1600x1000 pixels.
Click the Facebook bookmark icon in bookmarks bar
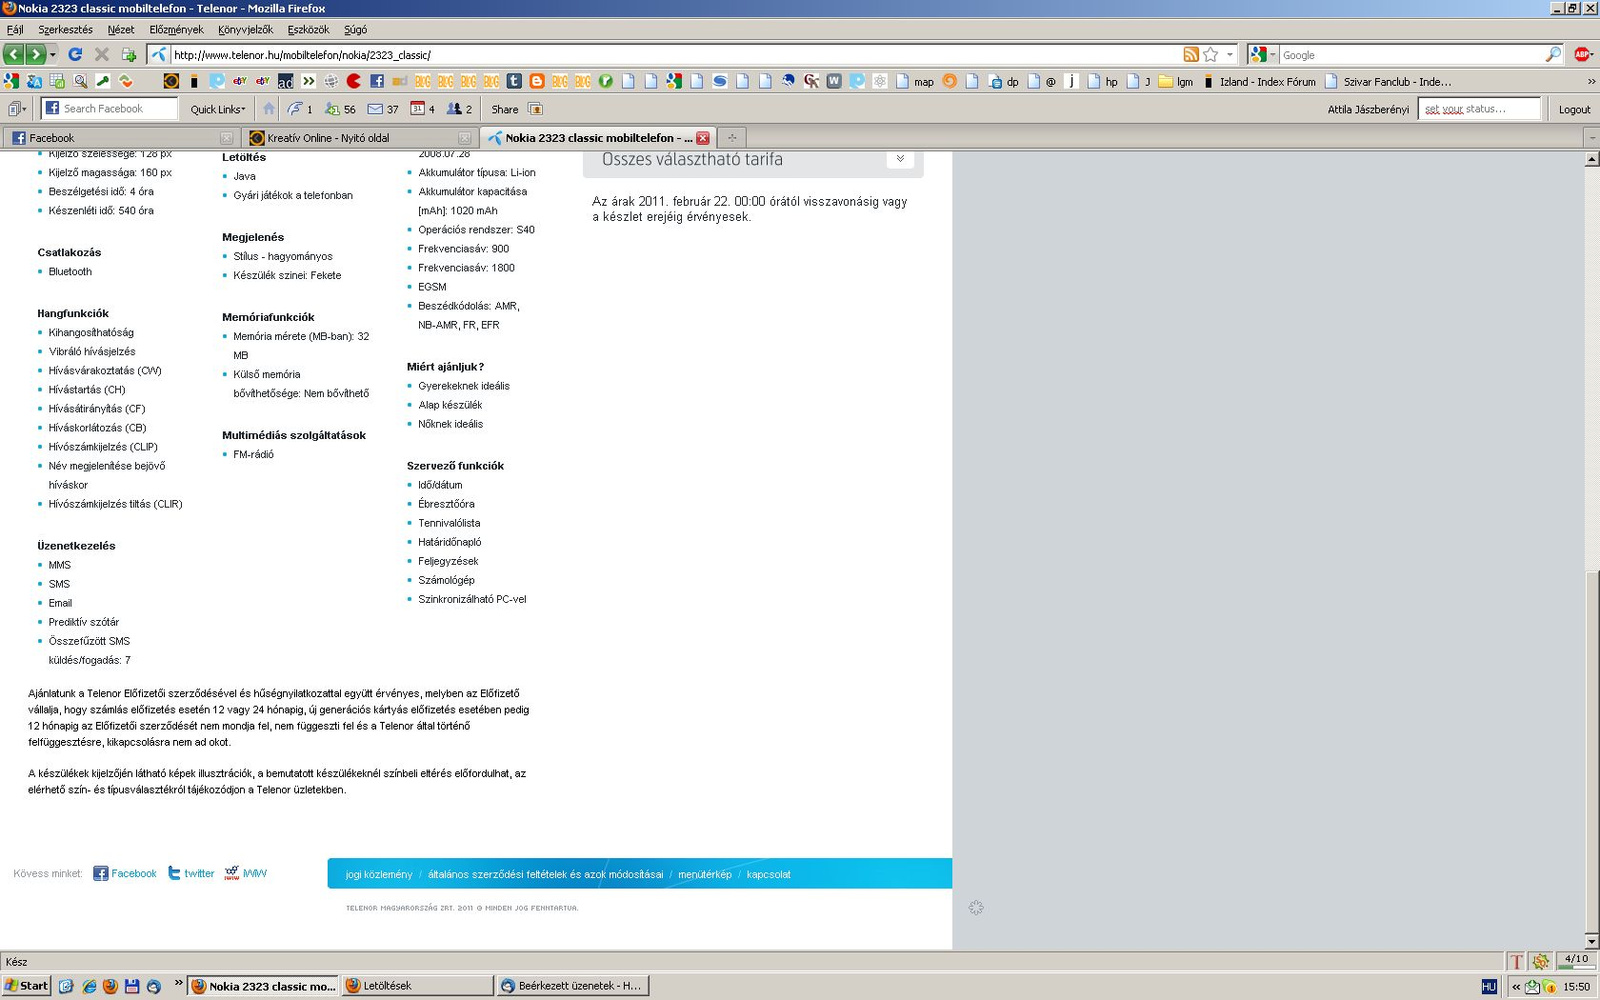377,81
